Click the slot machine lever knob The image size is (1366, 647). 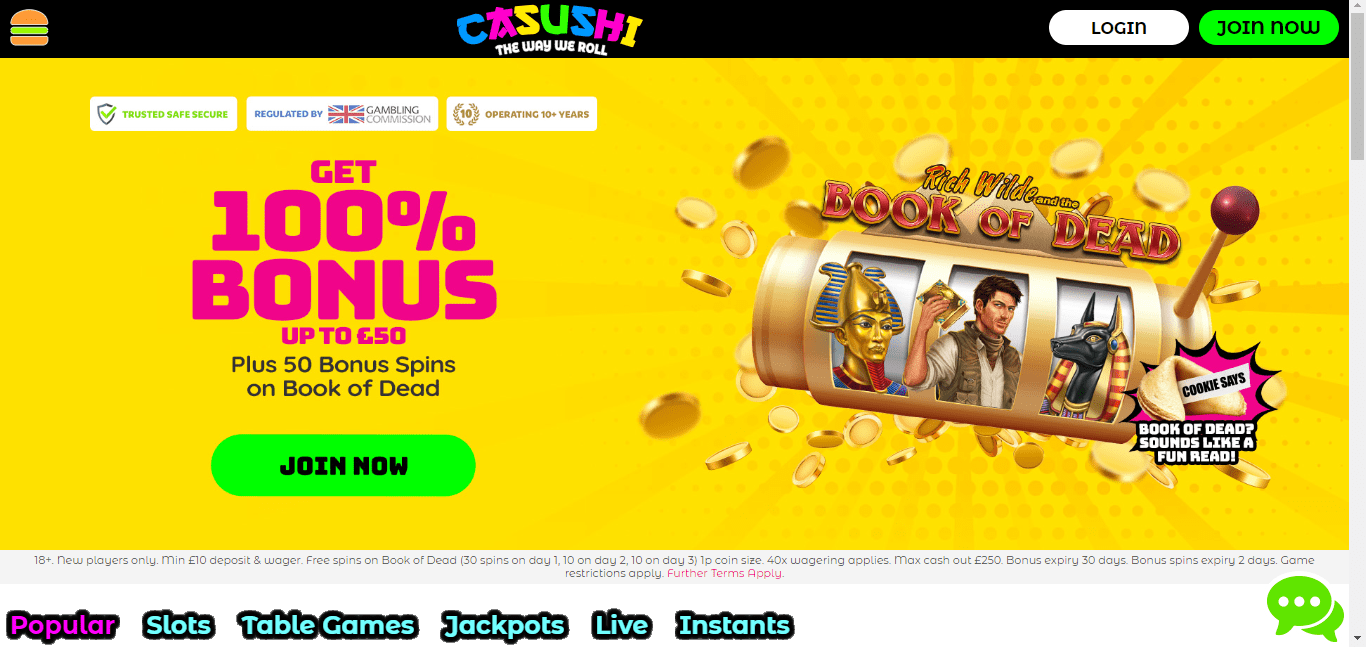[x=1235, y=208]
